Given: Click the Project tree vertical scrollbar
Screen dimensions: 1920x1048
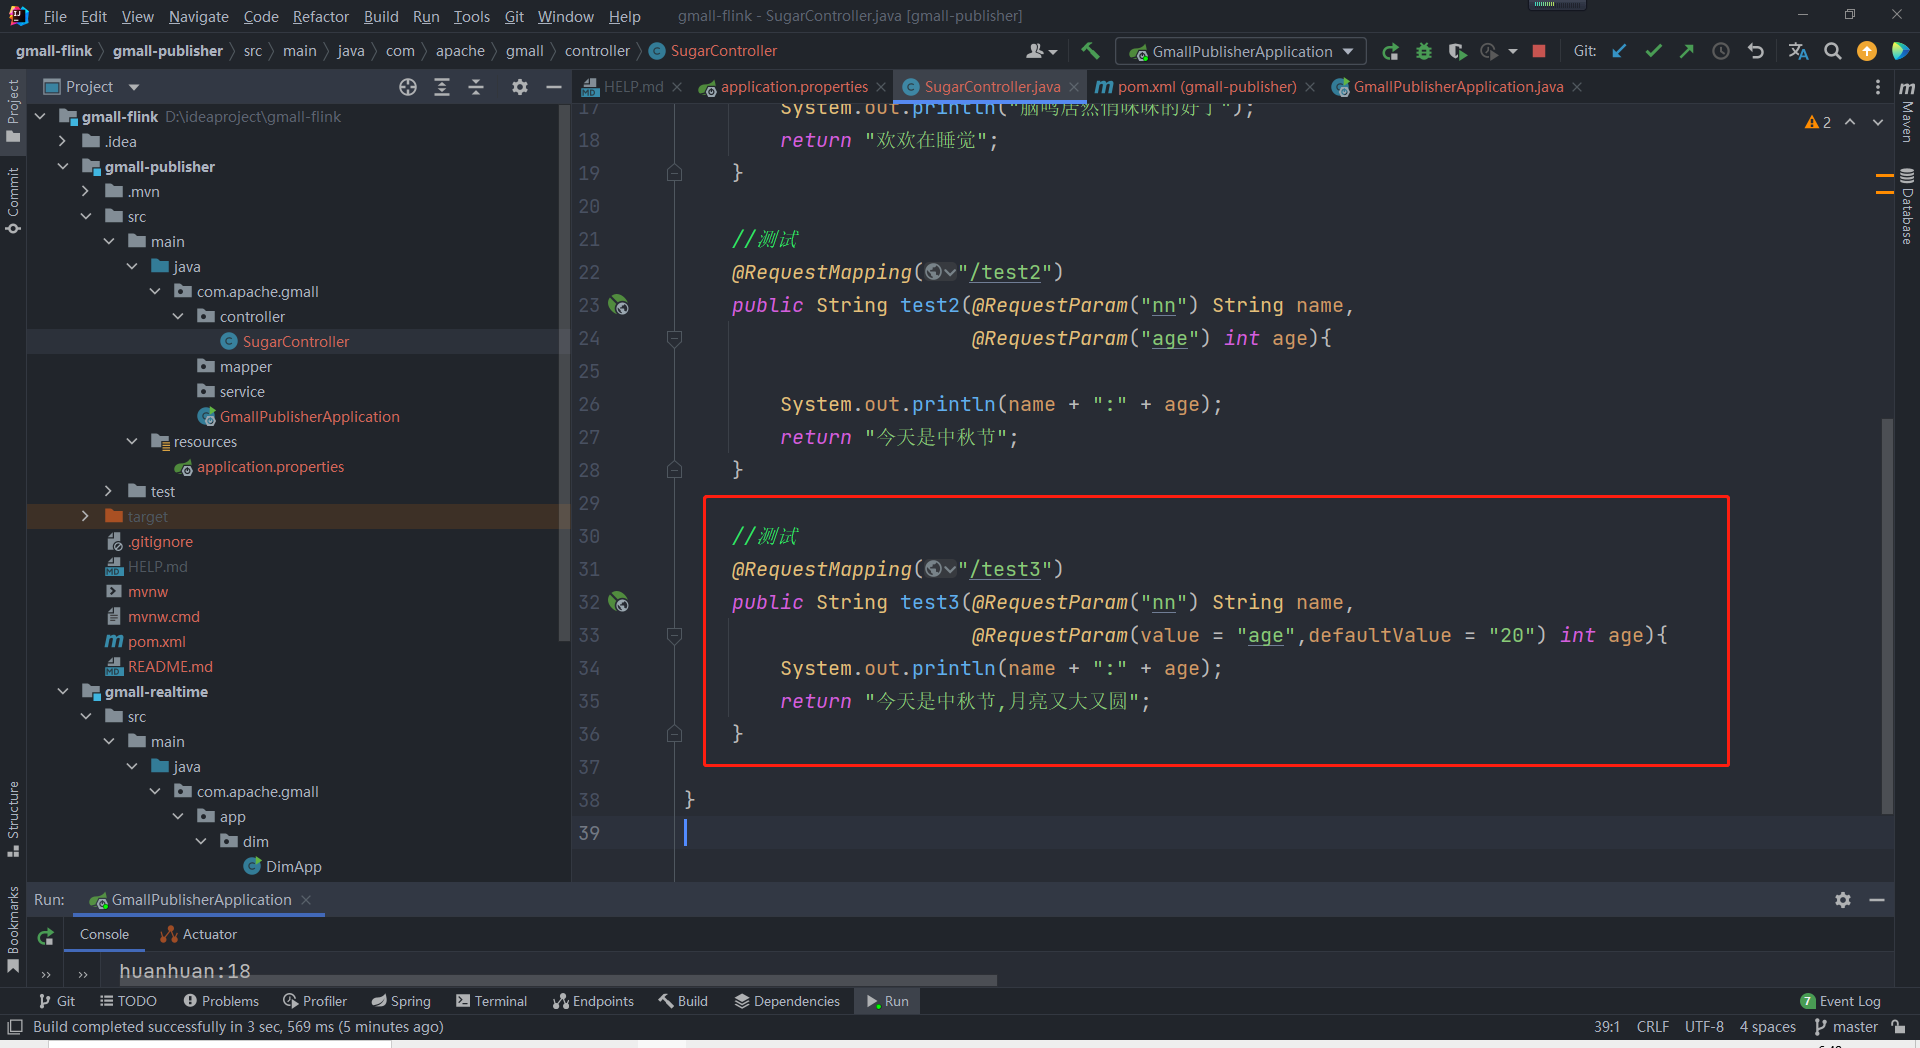Looking at the screenshot, I should [x=564, y=375].
